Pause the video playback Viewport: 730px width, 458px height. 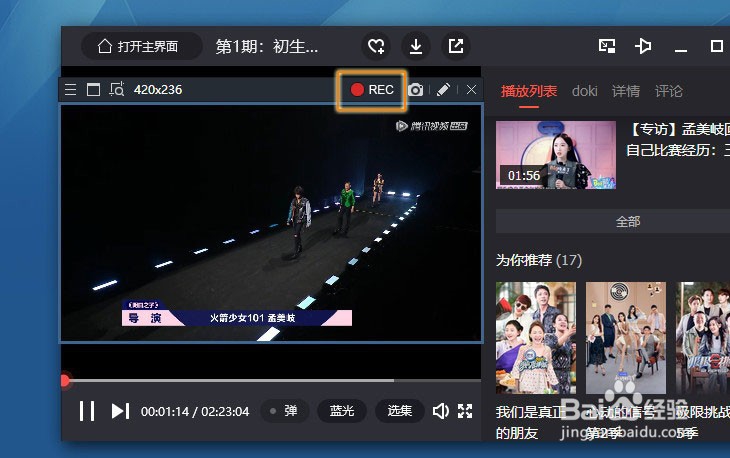pyautogui.click(x=87, y=411)
